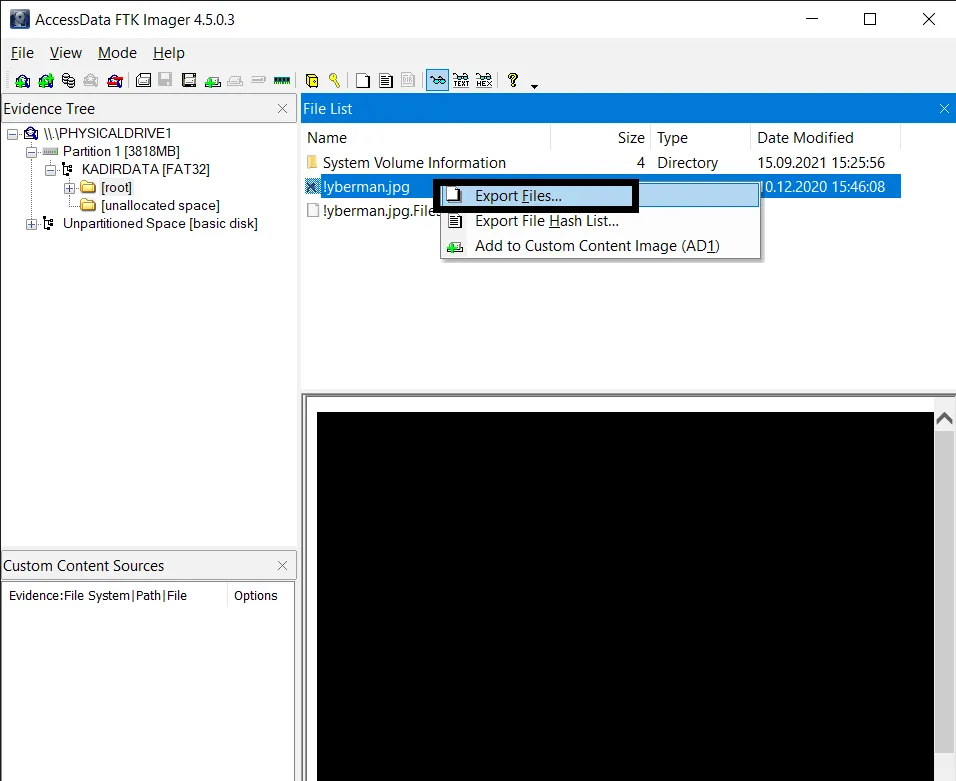Close the File List panel
Screen dimensions: 956x781
(944, 109)
